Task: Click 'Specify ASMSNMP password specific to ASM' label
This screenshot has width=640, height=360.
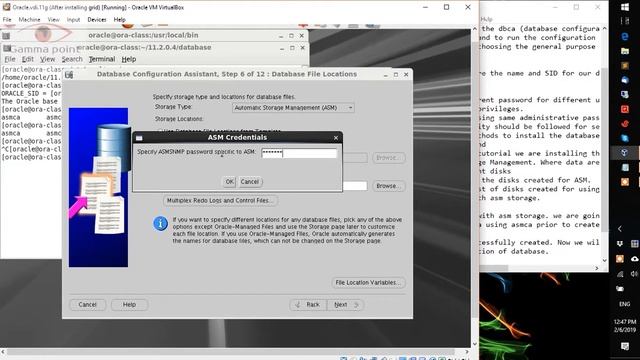Action: [x=196, y=152]
